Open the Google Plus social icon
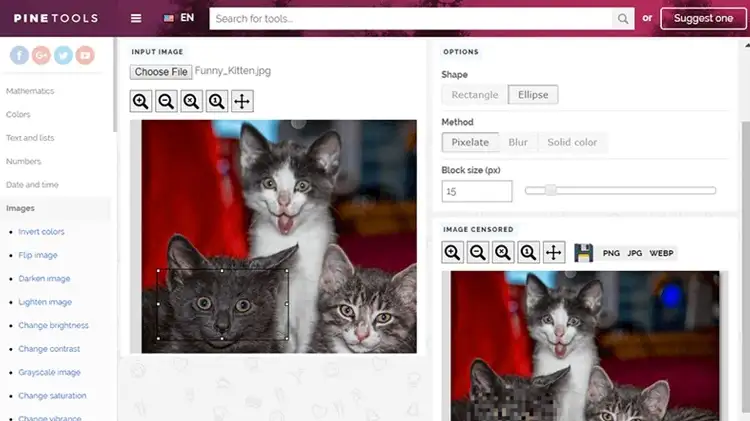The width and height of the screenshot is (750, 421). pyautogui.click(x=41, y=55)
